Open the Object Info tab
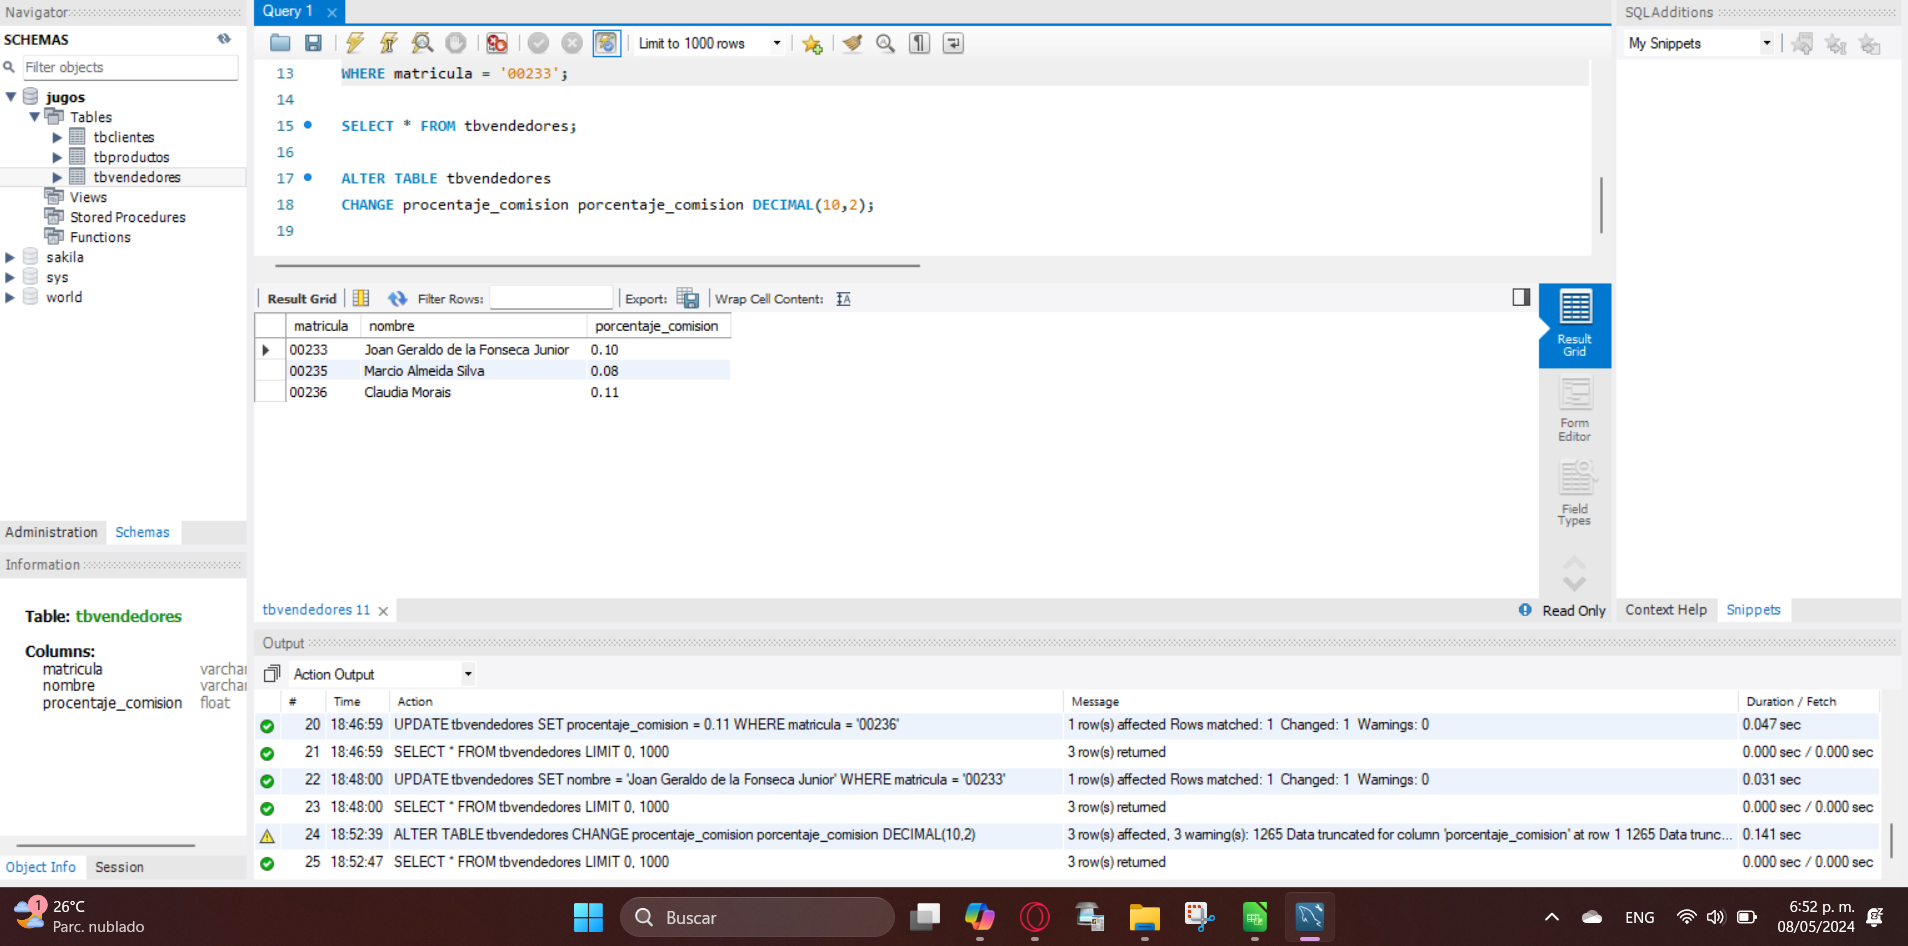Screen dimensions: 1908x946 pyautogui.click(x=41, y=867)
